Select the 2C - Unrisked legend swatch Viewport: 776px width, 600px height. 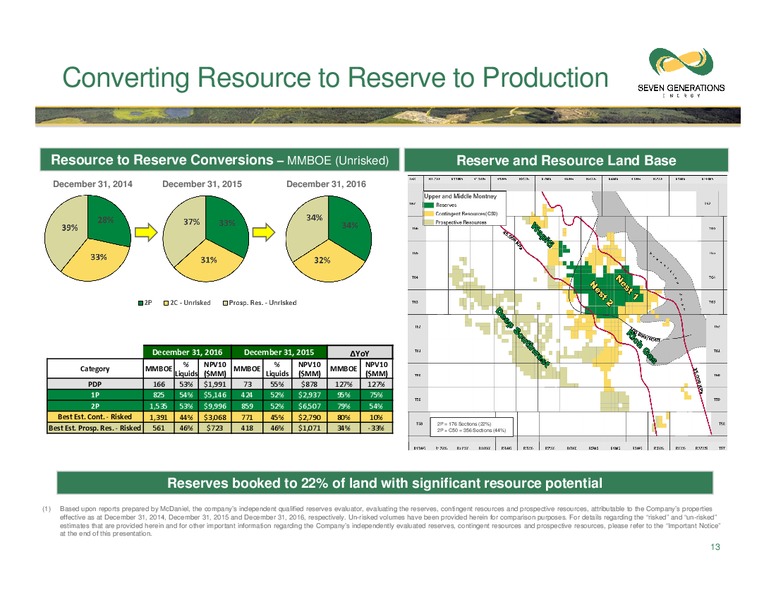(x=166, y=302)
